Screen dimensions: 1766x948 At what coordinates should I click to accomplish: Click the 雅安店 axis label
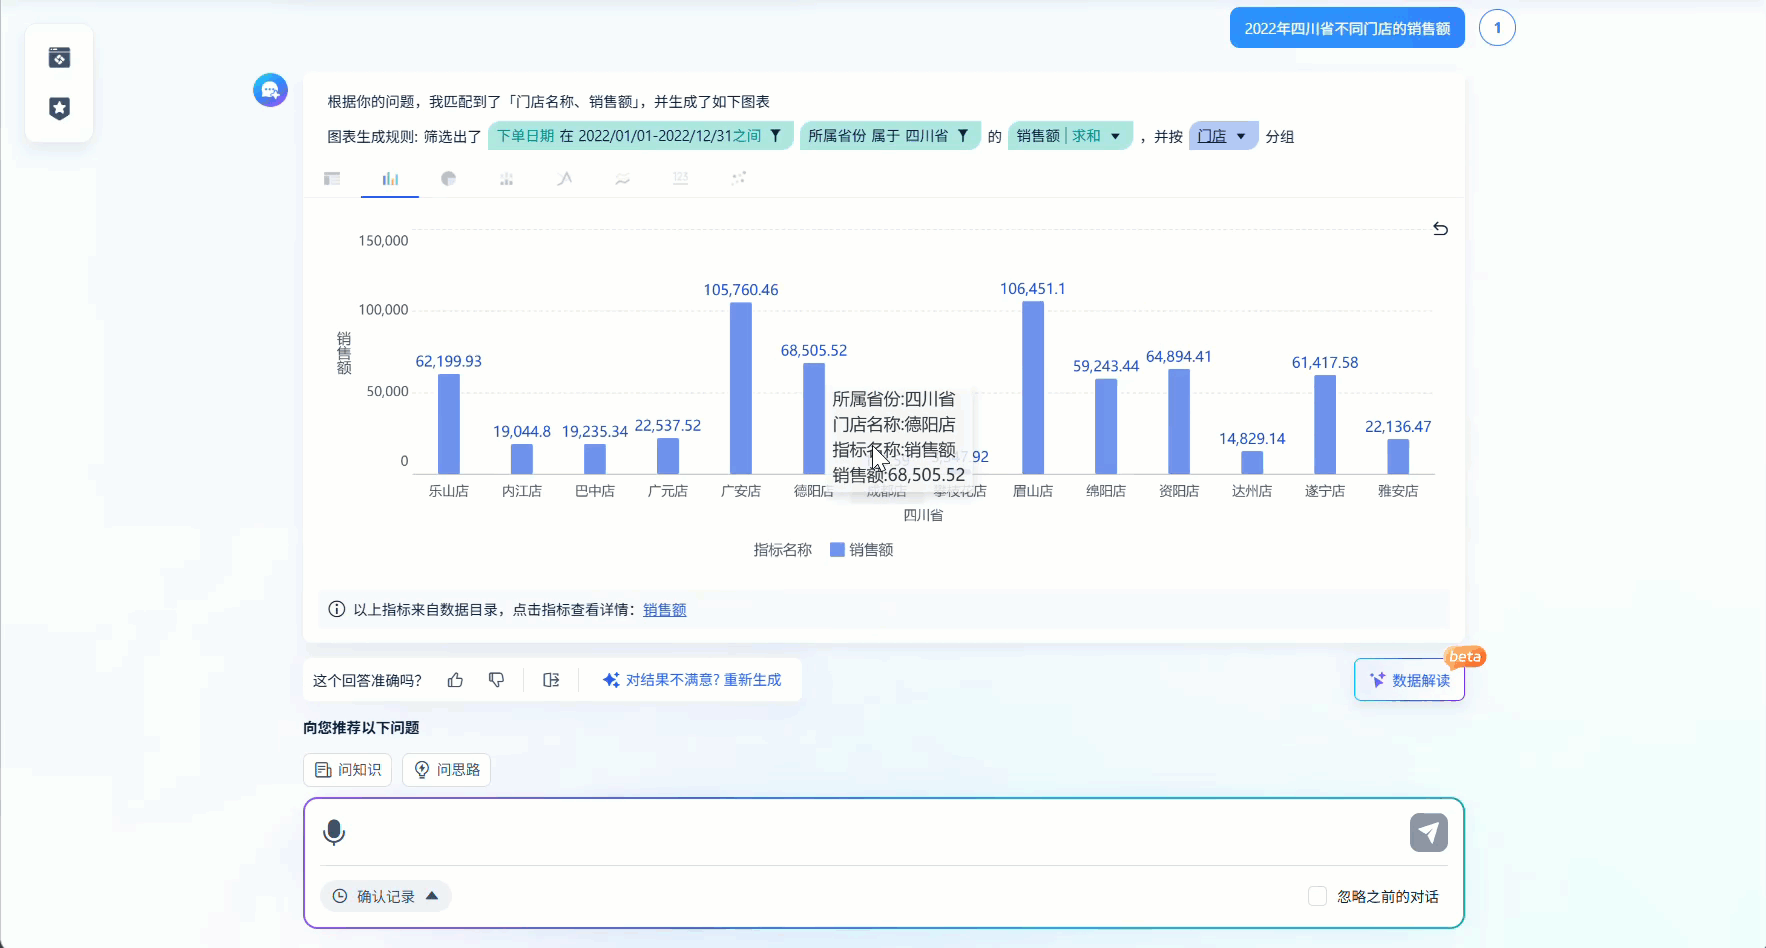1398,491
